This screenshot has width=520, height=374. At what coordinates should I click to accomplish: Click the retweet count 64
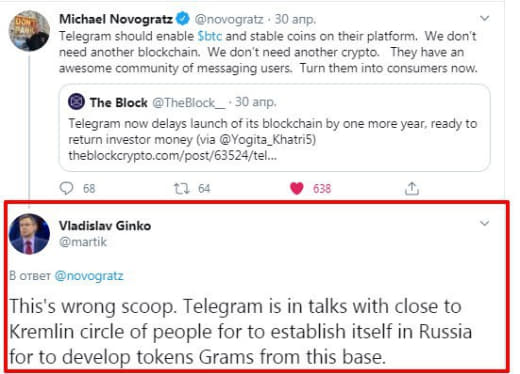click(204, 189)
